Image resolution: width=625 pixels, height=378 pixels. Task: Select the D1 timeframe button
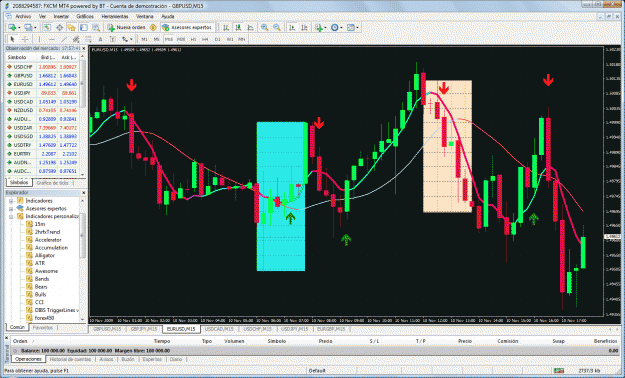coord(218,39)
